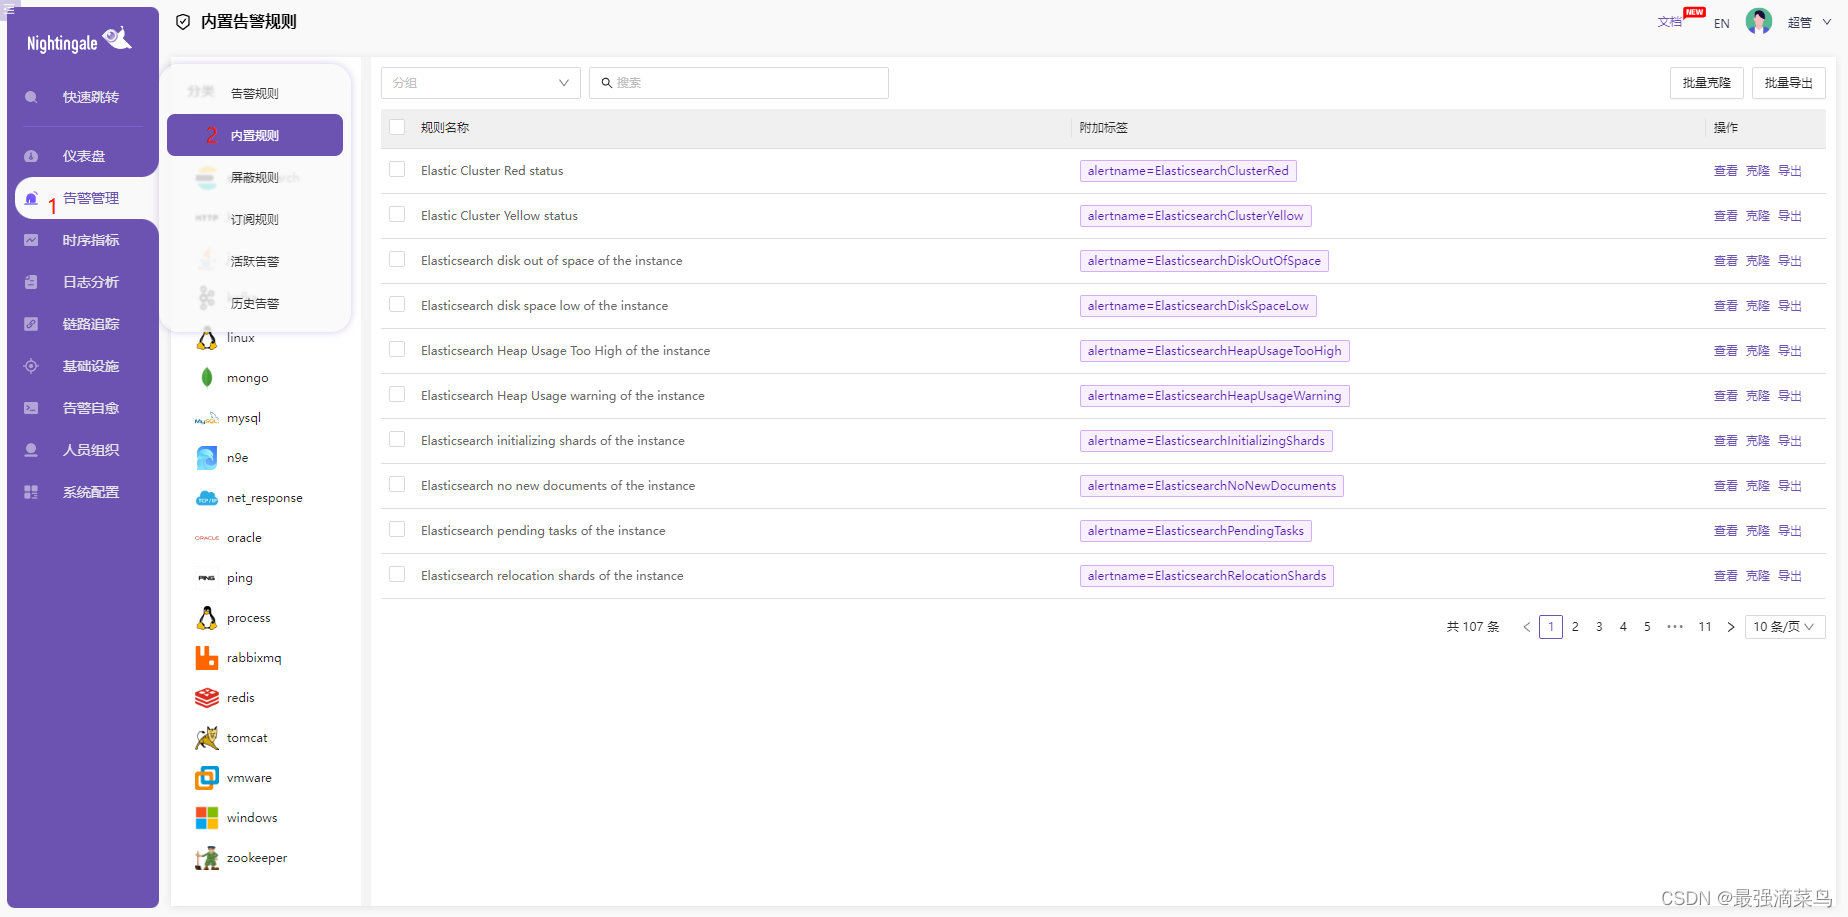Focus the 搜索 search input
1848x917 pixels.
click(739, 83)
